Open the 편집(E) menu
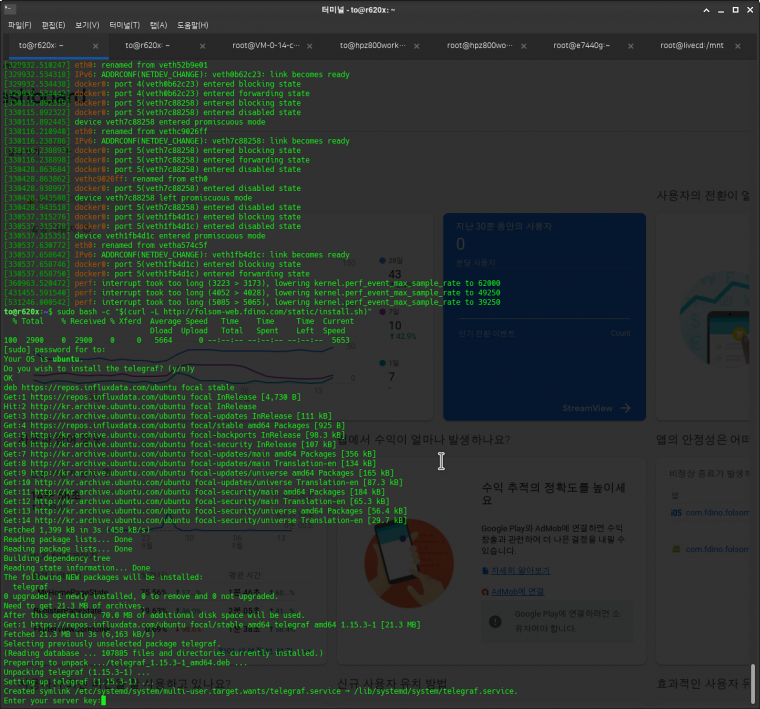 pos(53,25)
